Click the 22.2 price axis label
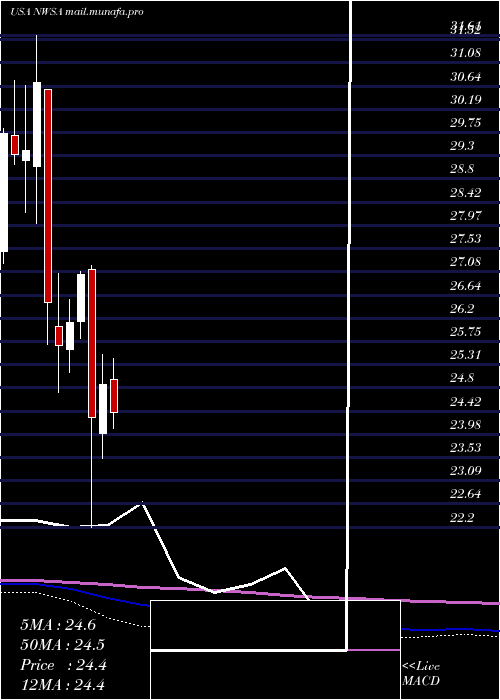500x700 pixels. 462,517
